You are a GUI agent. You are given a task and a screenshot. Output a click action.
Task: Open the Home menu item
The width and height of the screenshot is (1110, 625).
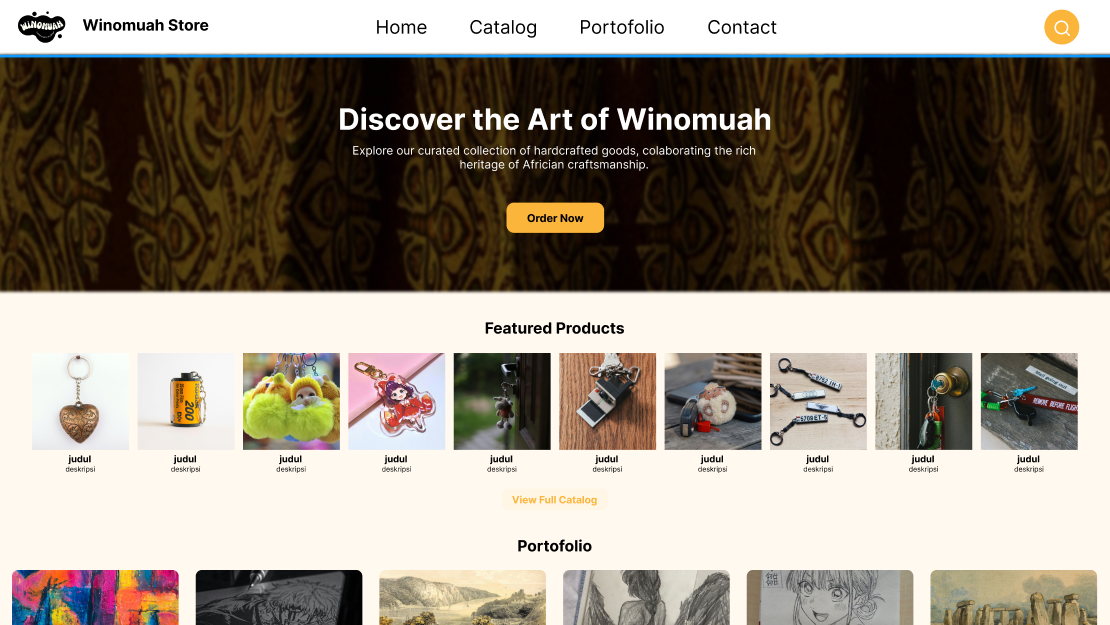tap(401, 27)
